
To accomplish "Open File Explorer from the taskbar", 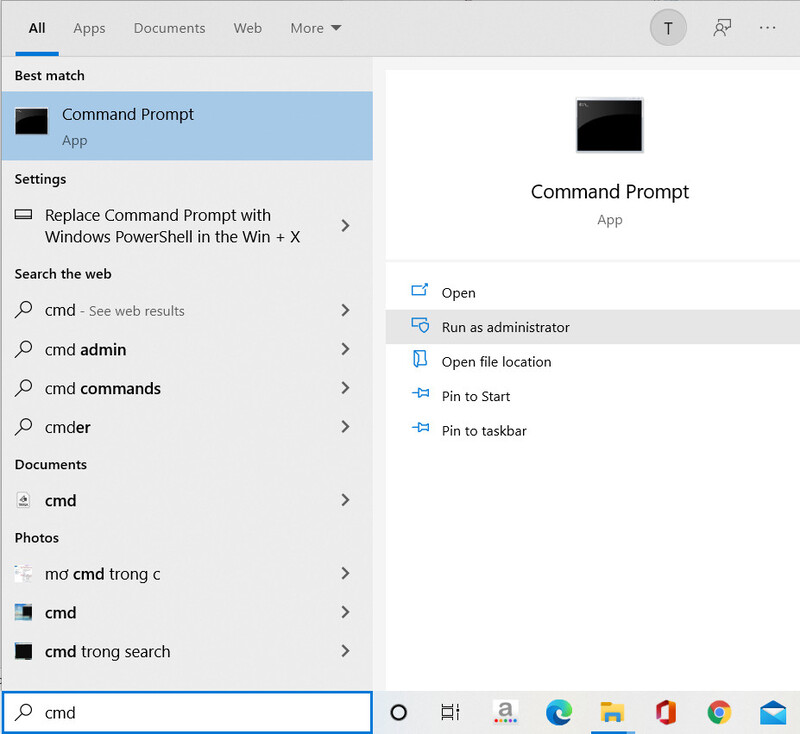I will tap(612, 712).
